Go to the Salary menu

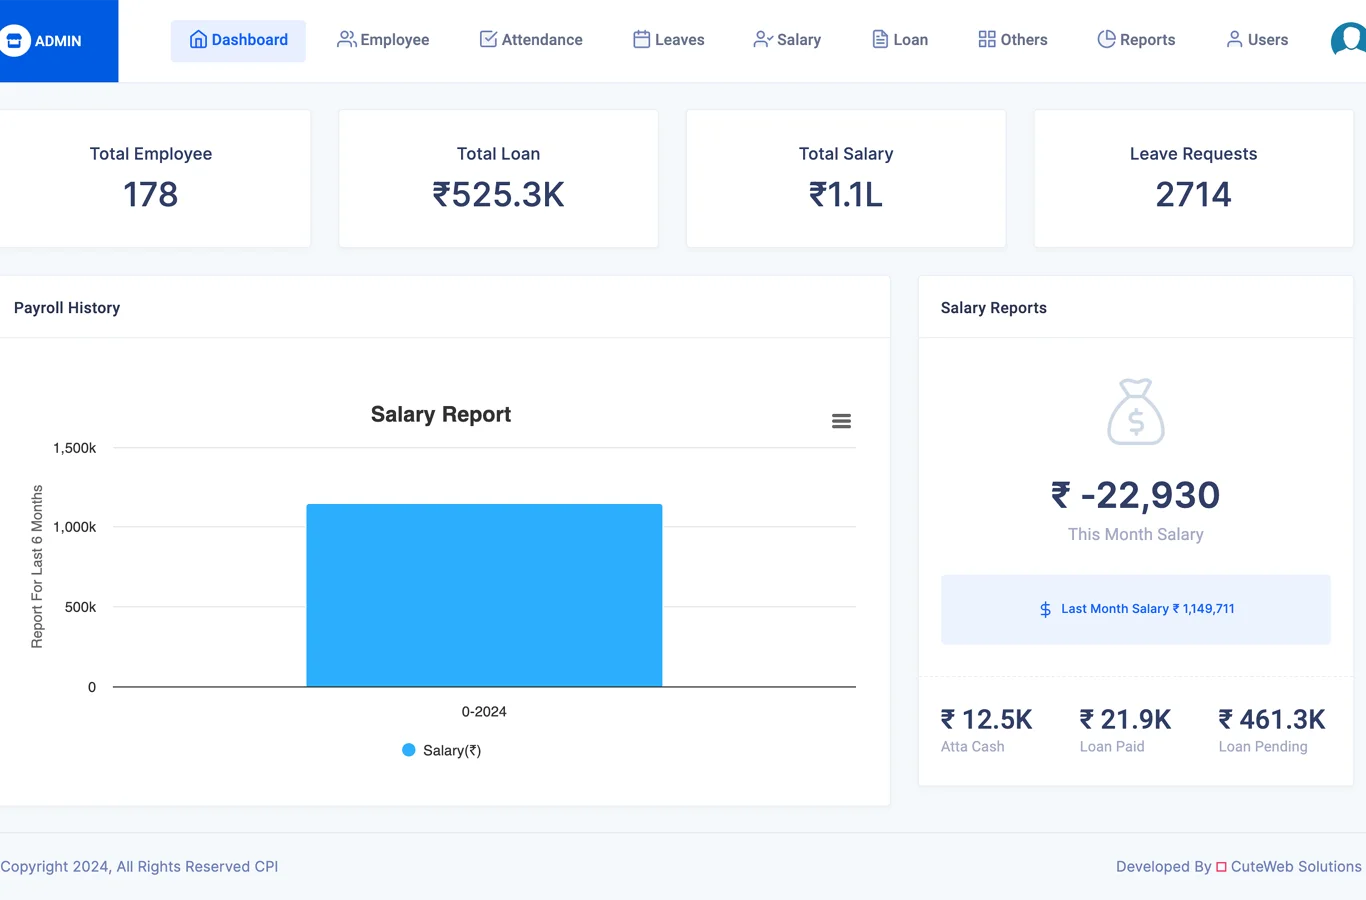pyautogui.click(x=787, y=40)
